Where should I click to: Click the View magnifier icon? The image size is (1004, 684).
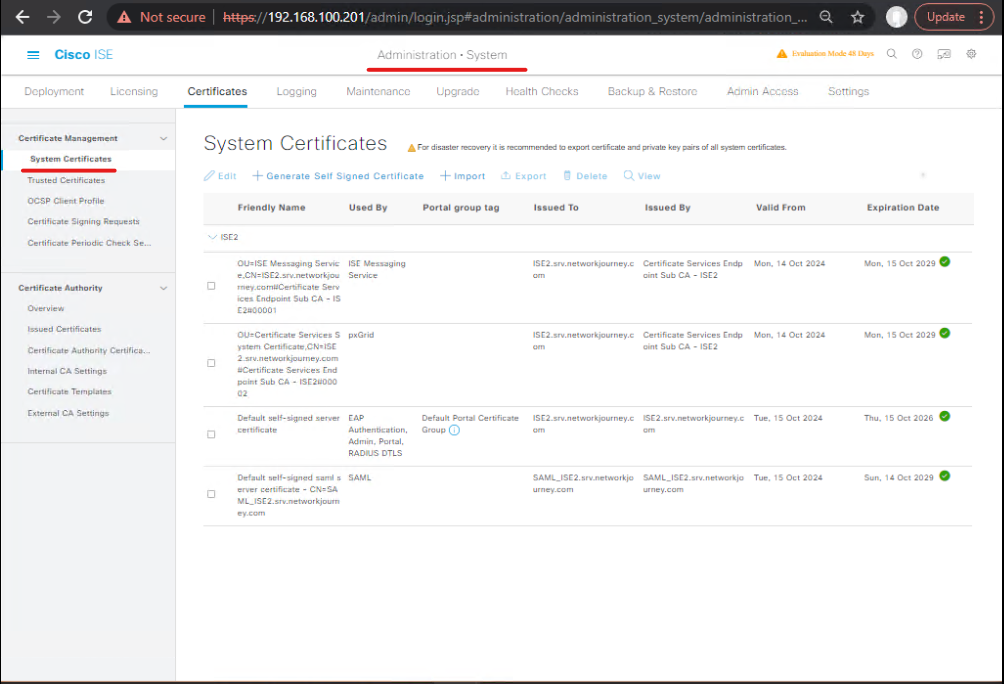click(x=629, y=175)
